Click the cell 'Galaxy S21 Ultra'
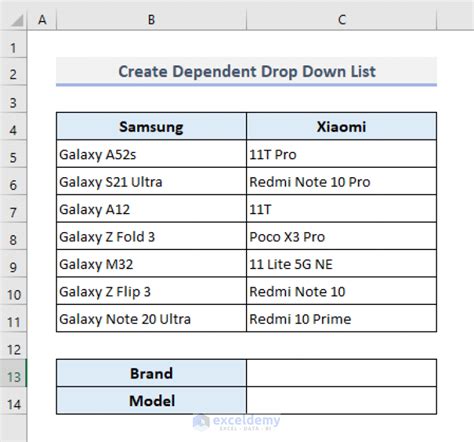The image size is (474, 442). 151,181
